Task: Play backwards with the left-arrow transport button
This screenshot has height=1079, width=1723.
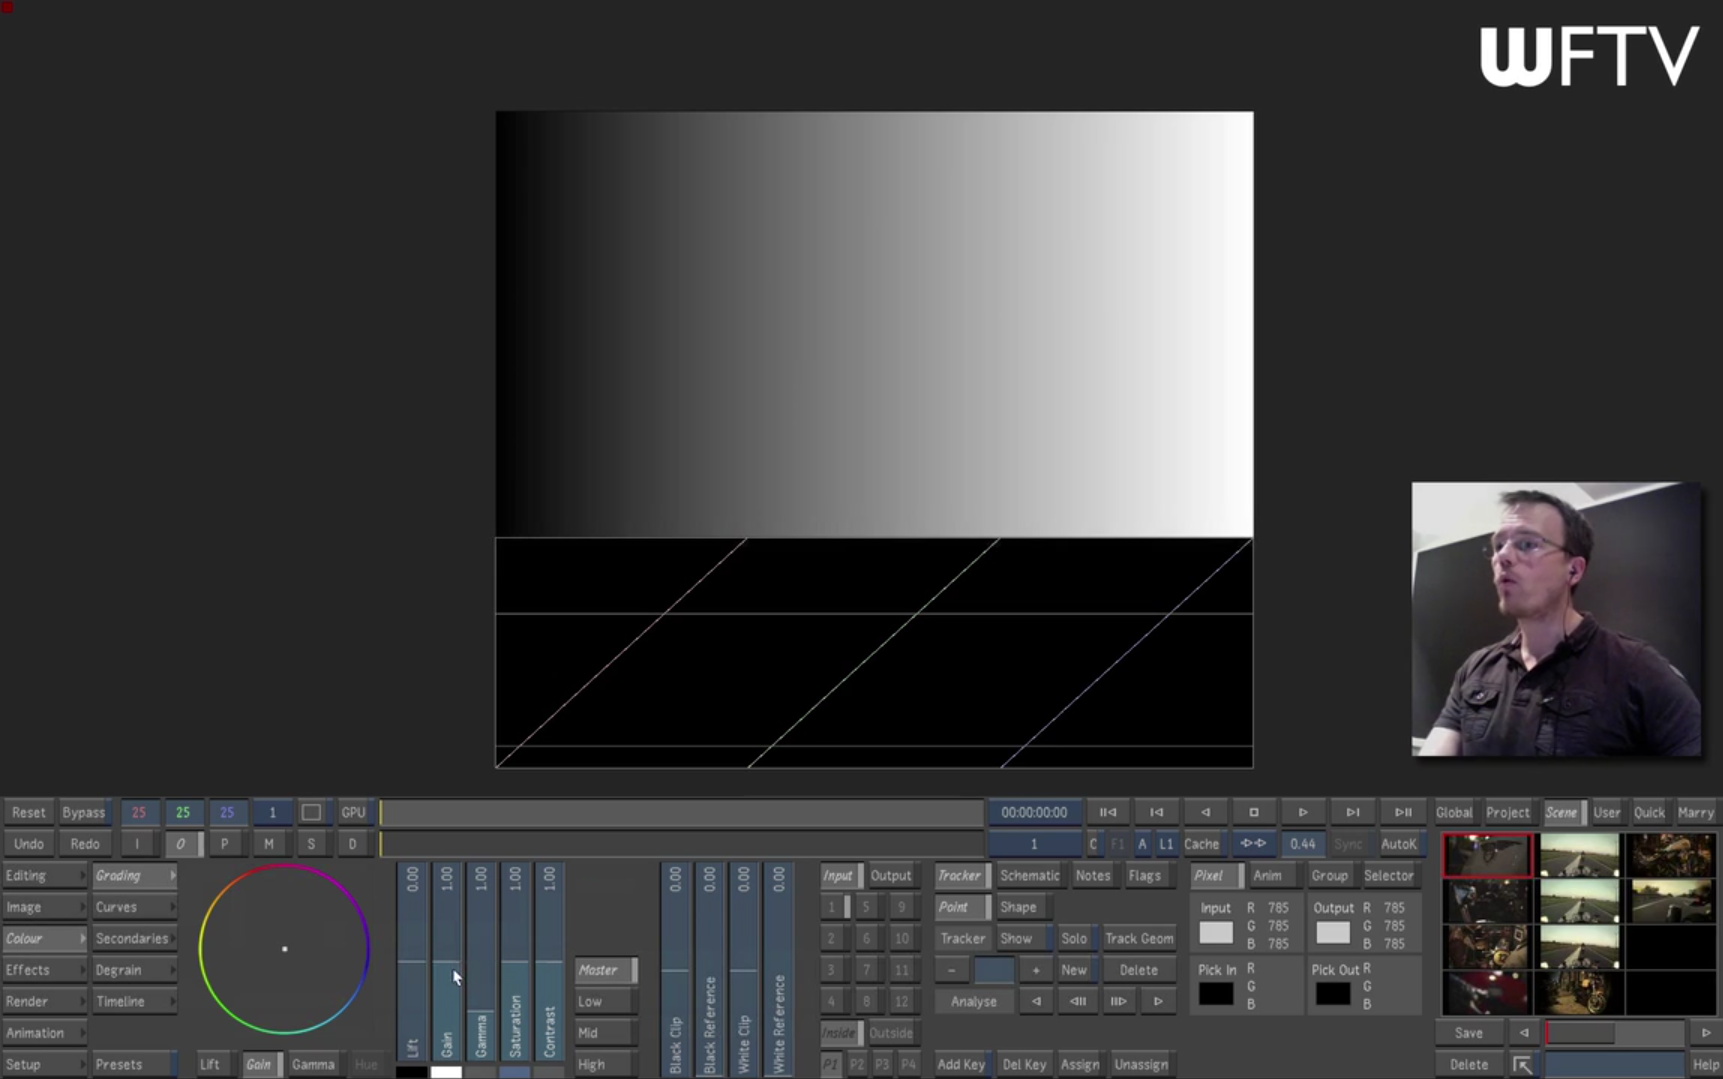Action: tap(1205, 812)
